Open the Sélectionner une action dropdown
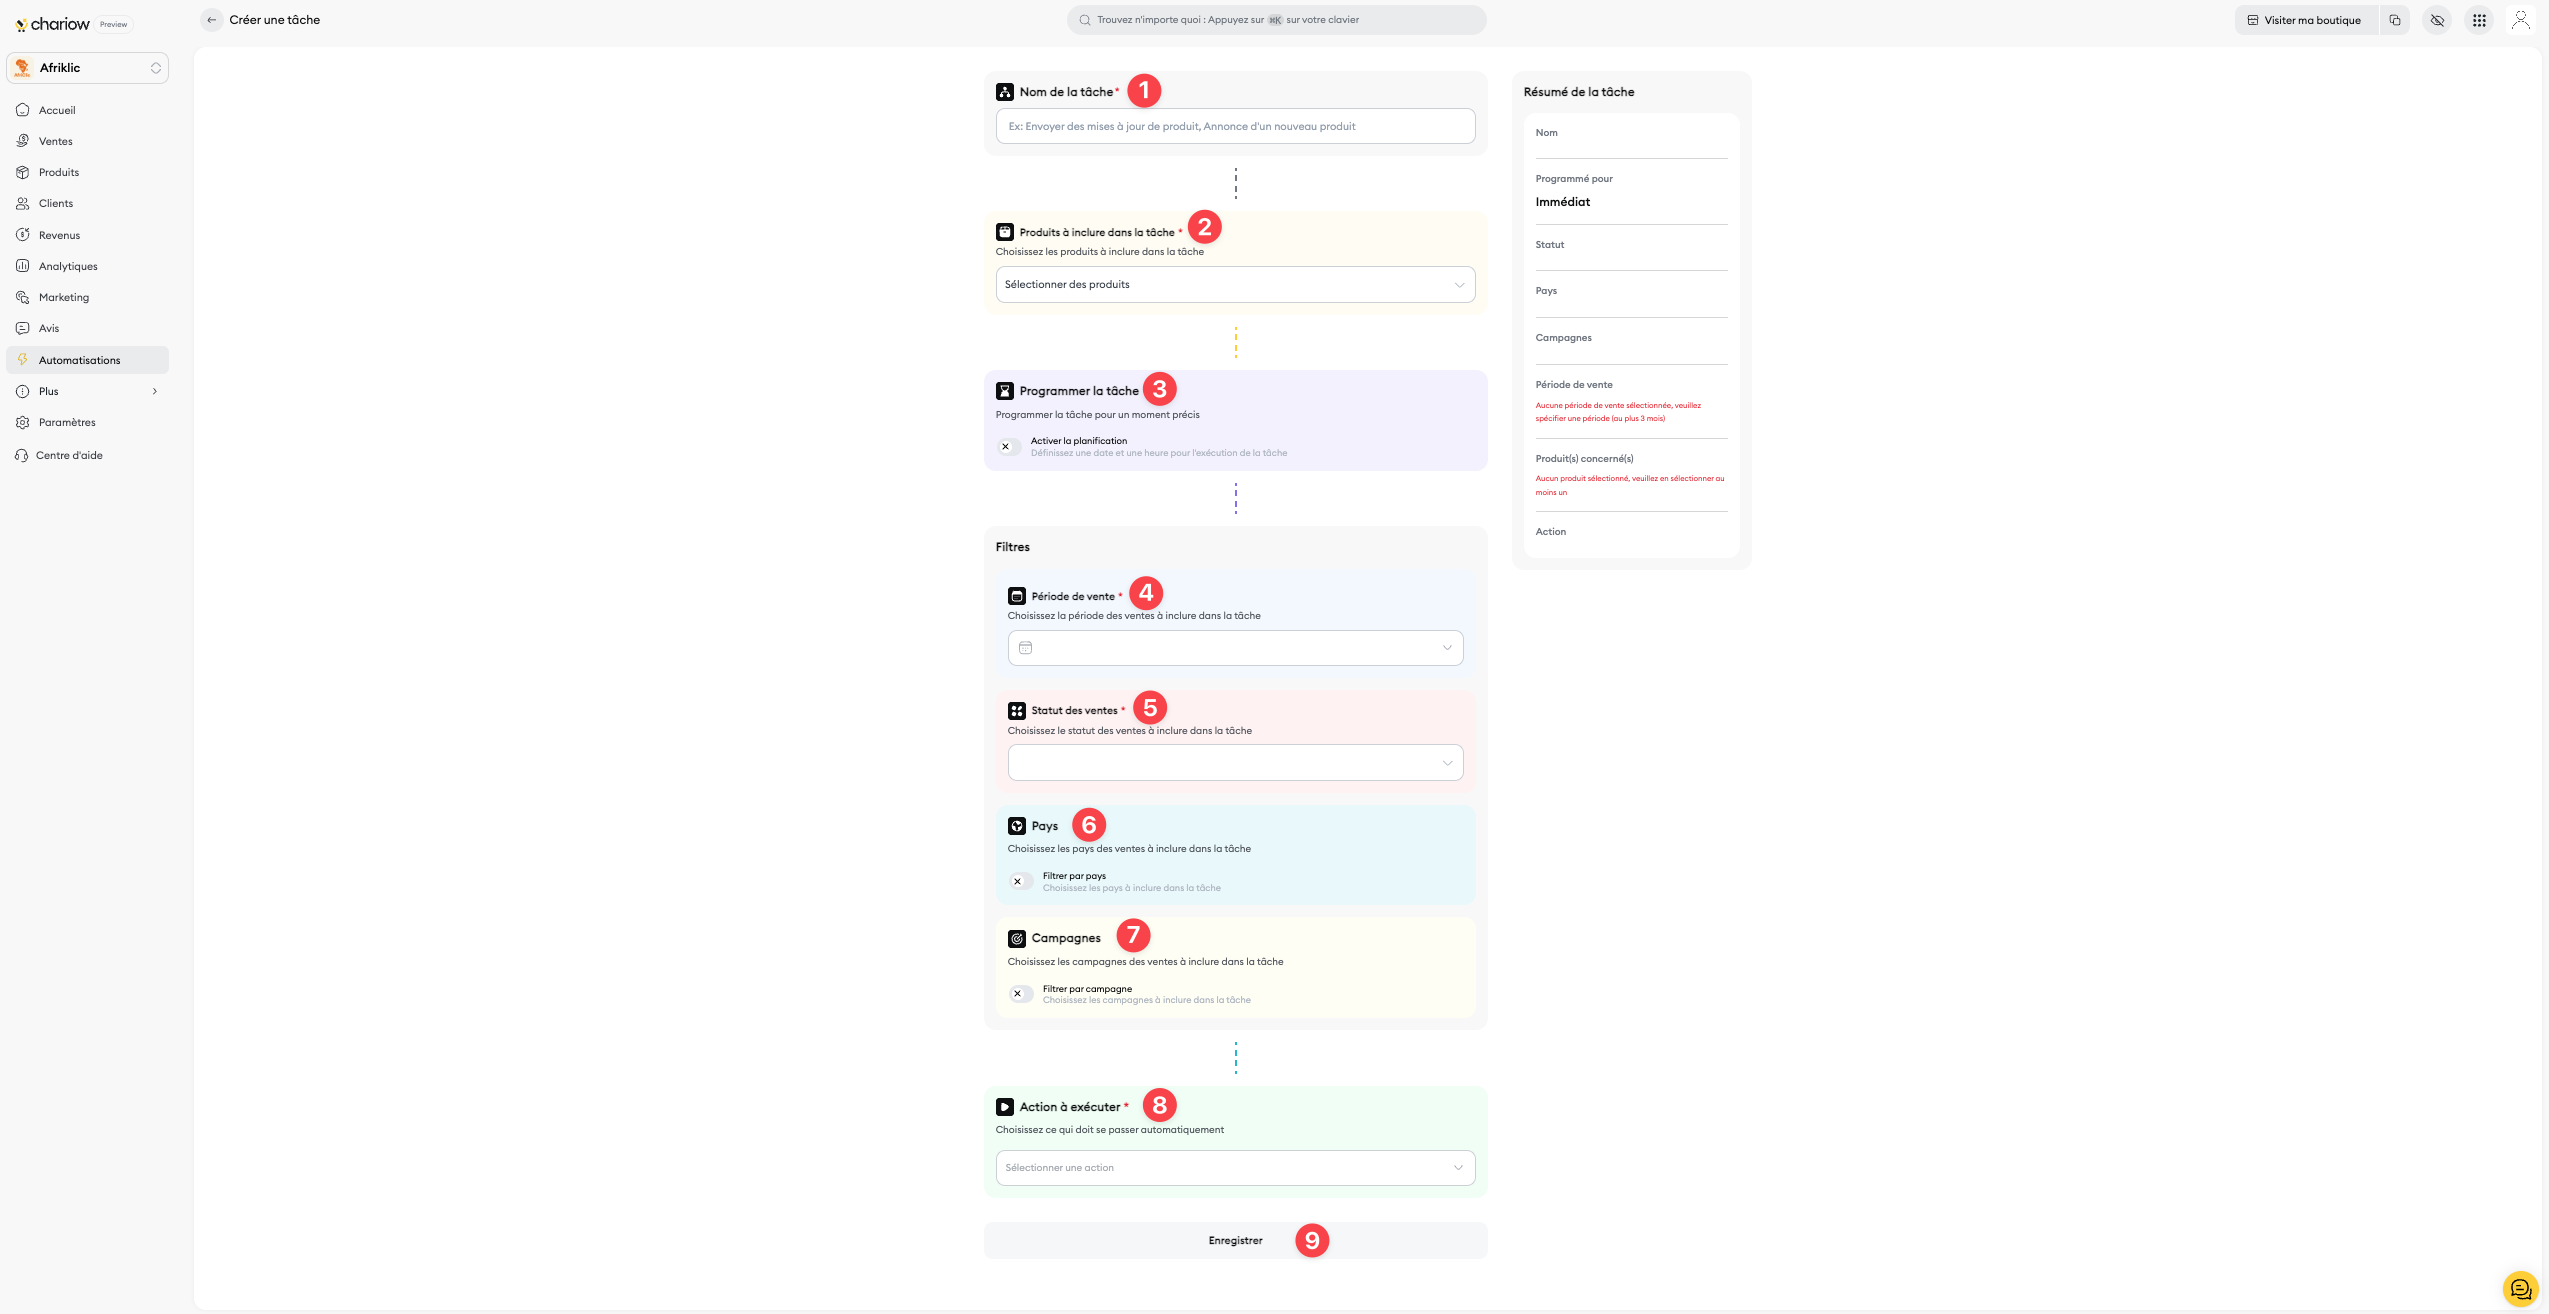Viewport: 2549px width, 1314px height. [x=1235, y=1168]
